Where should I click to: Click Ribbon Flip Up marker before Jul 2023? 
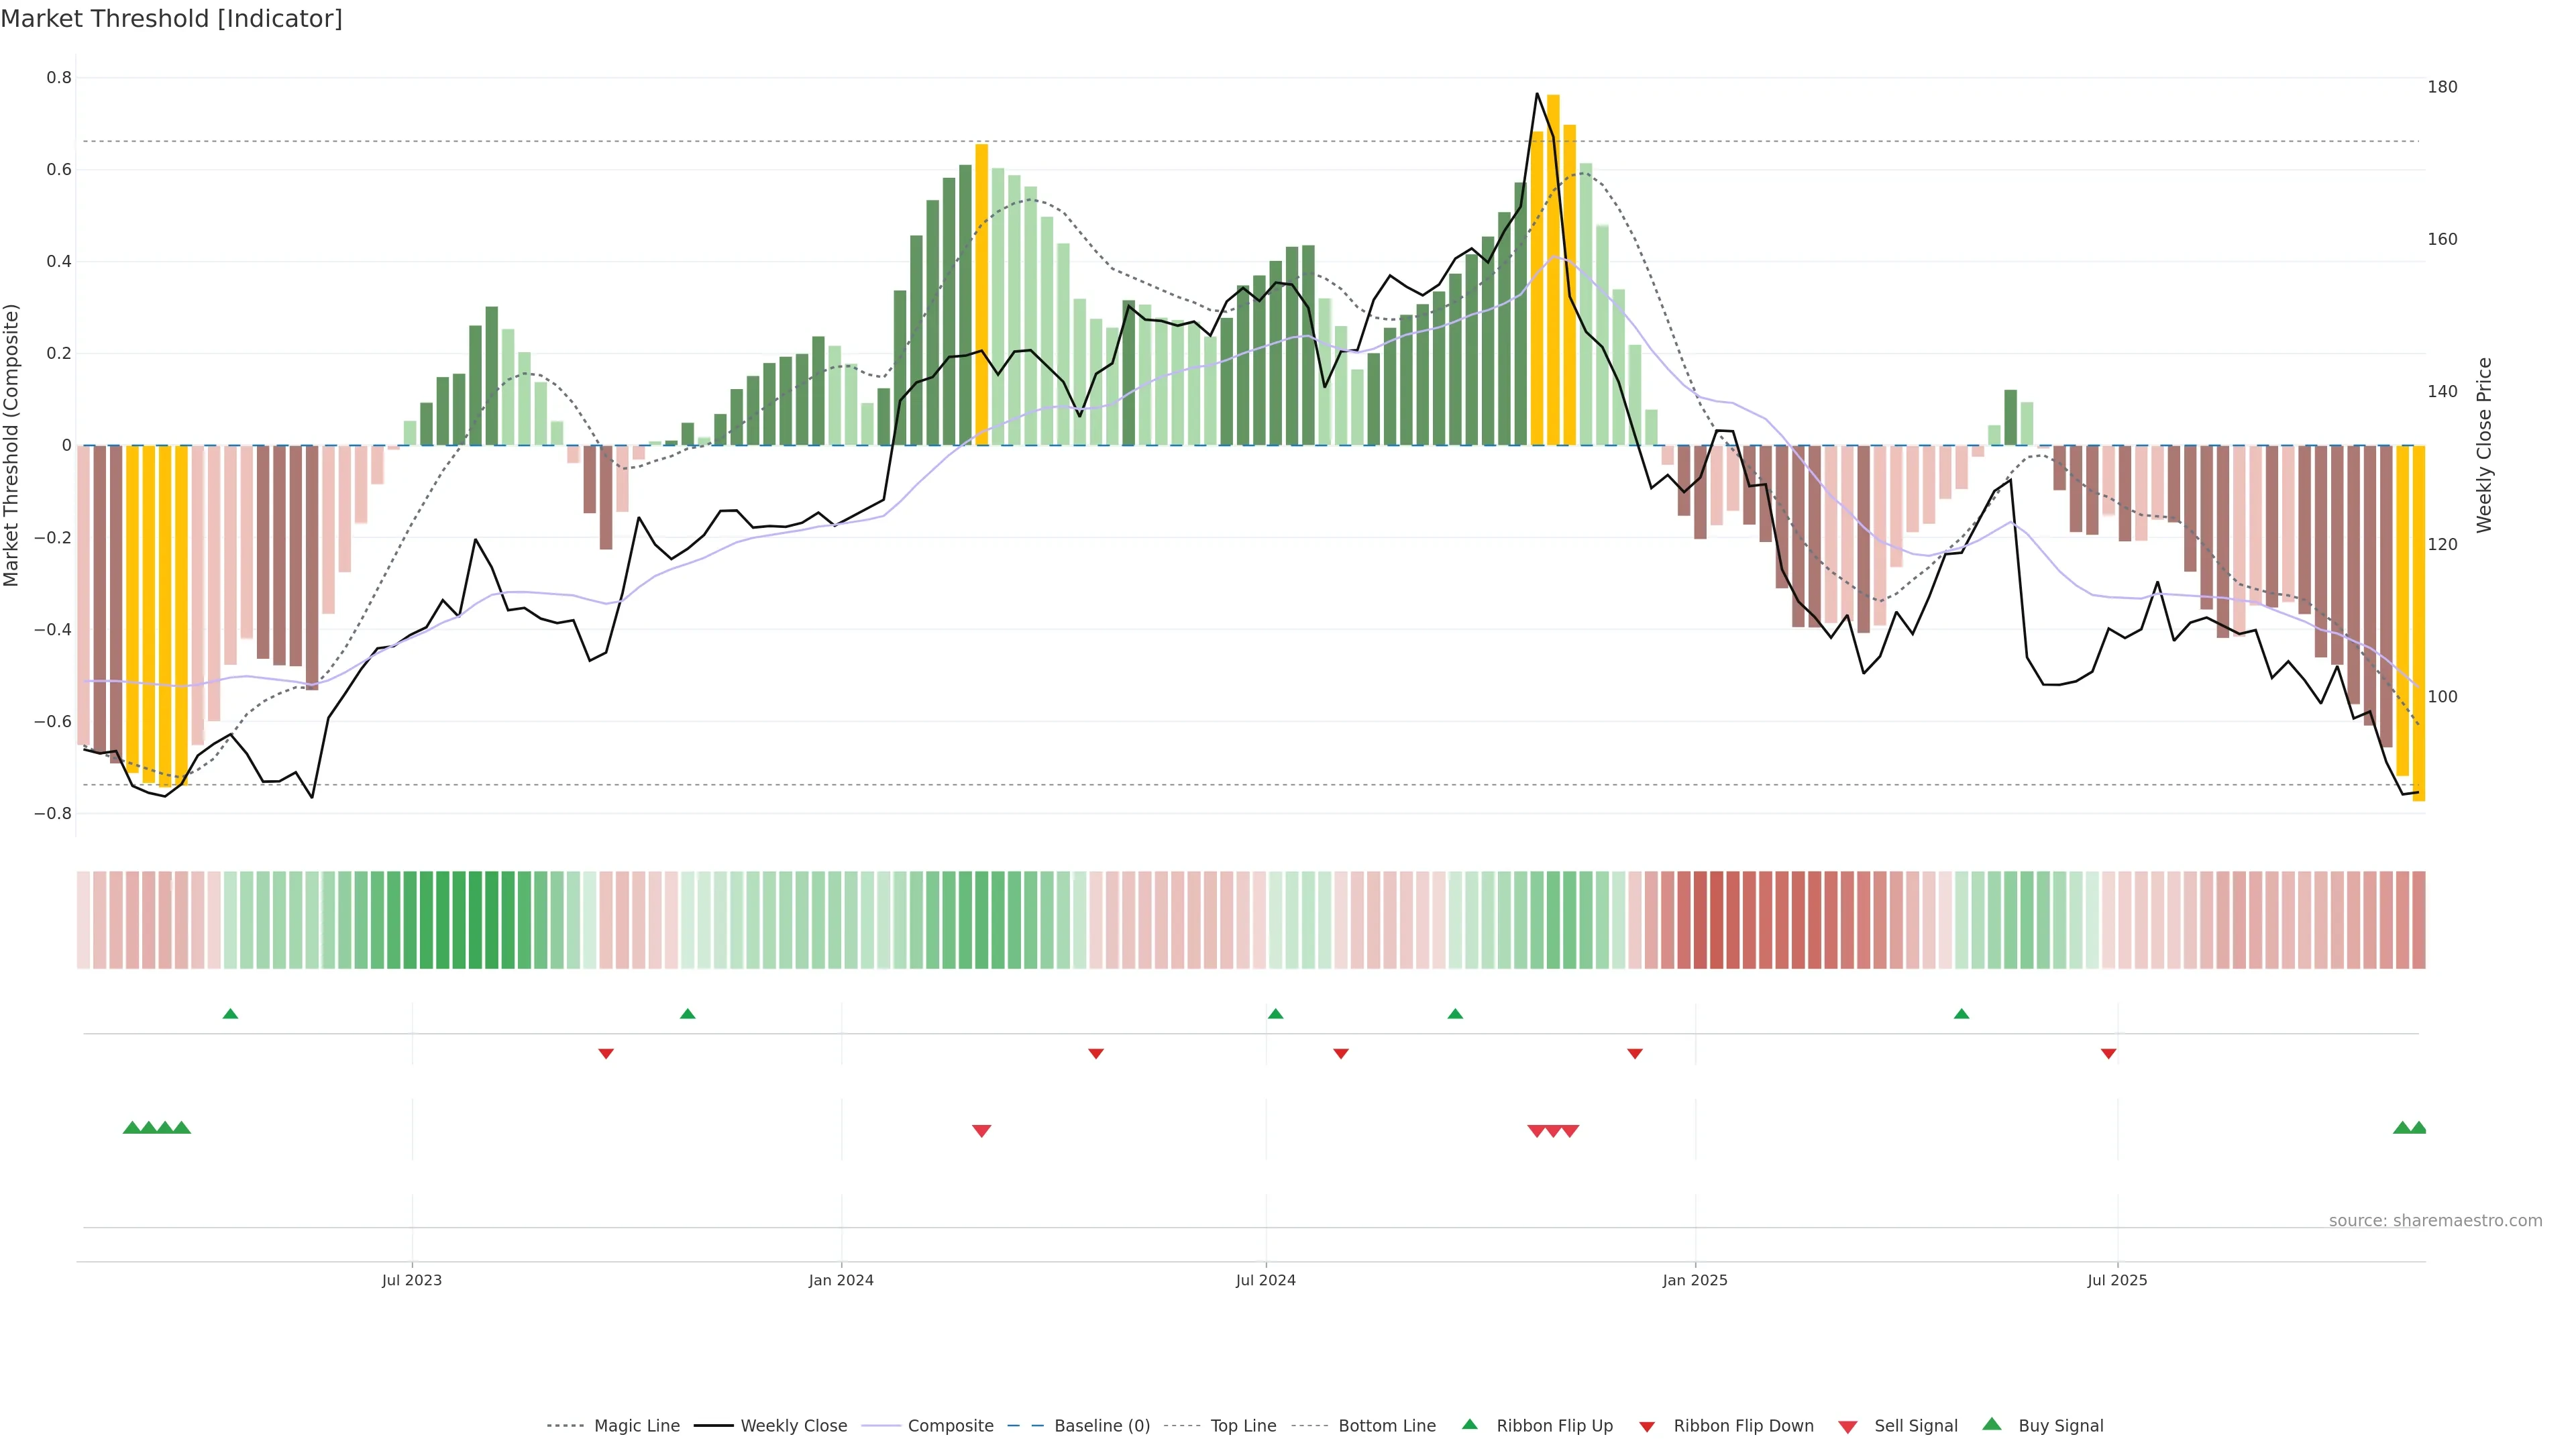point(230,1014)
